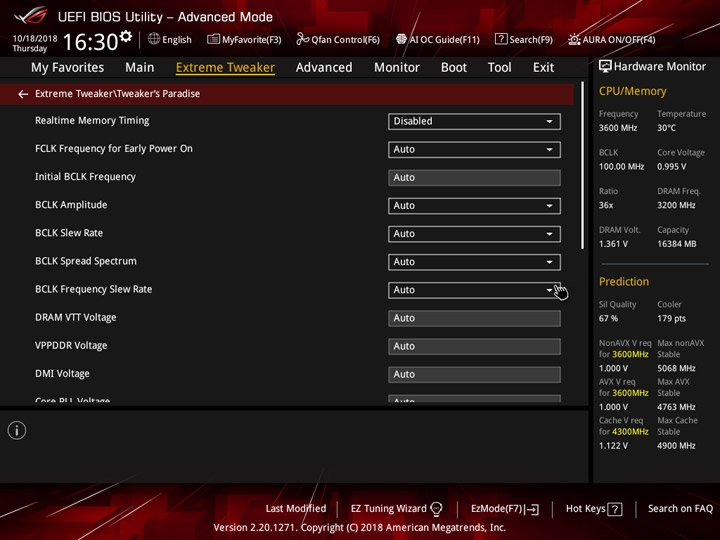Click the DRAM Freq. 3200 MHz value

tap(676, 205)
